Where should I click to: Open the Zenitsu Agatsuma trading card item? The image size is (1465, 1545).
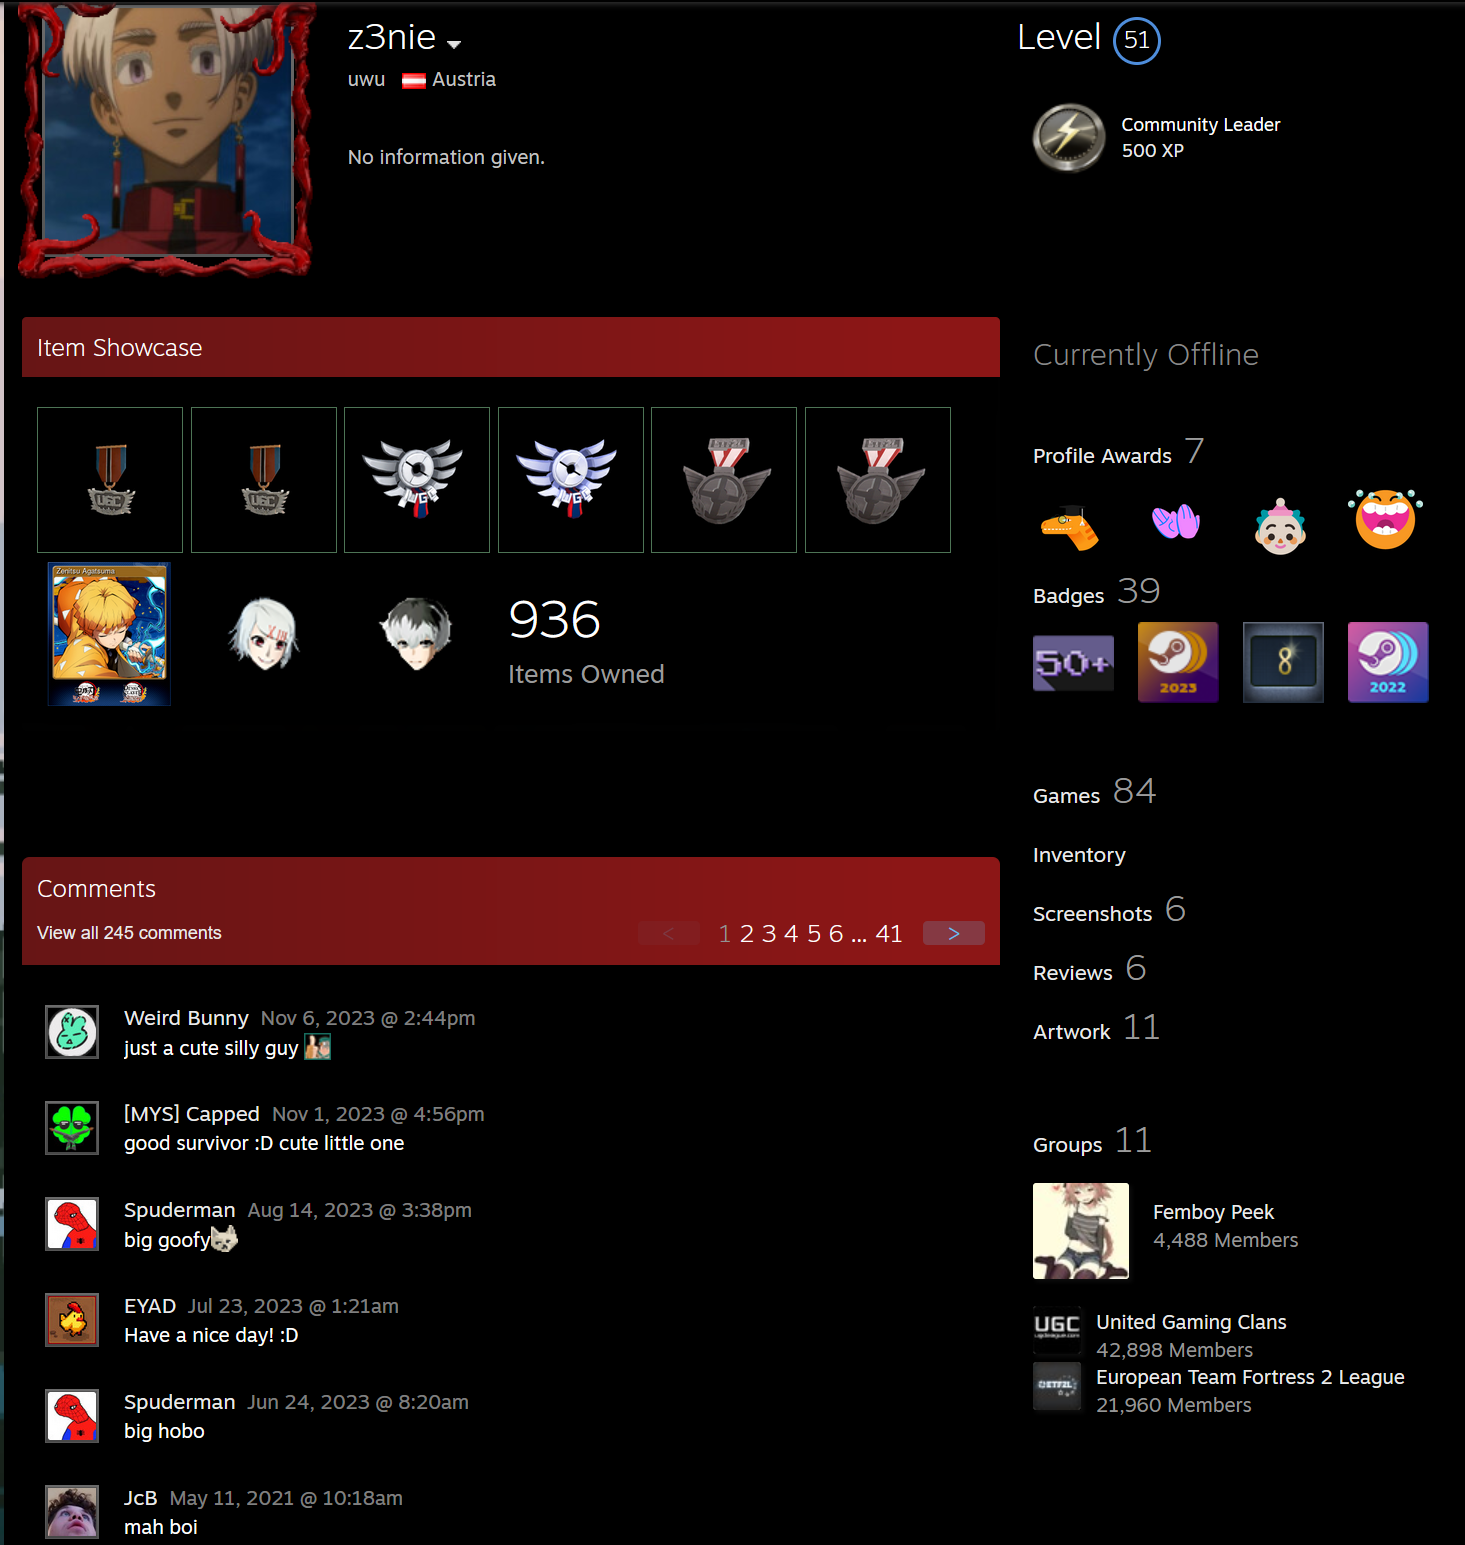tap(110, 634)
